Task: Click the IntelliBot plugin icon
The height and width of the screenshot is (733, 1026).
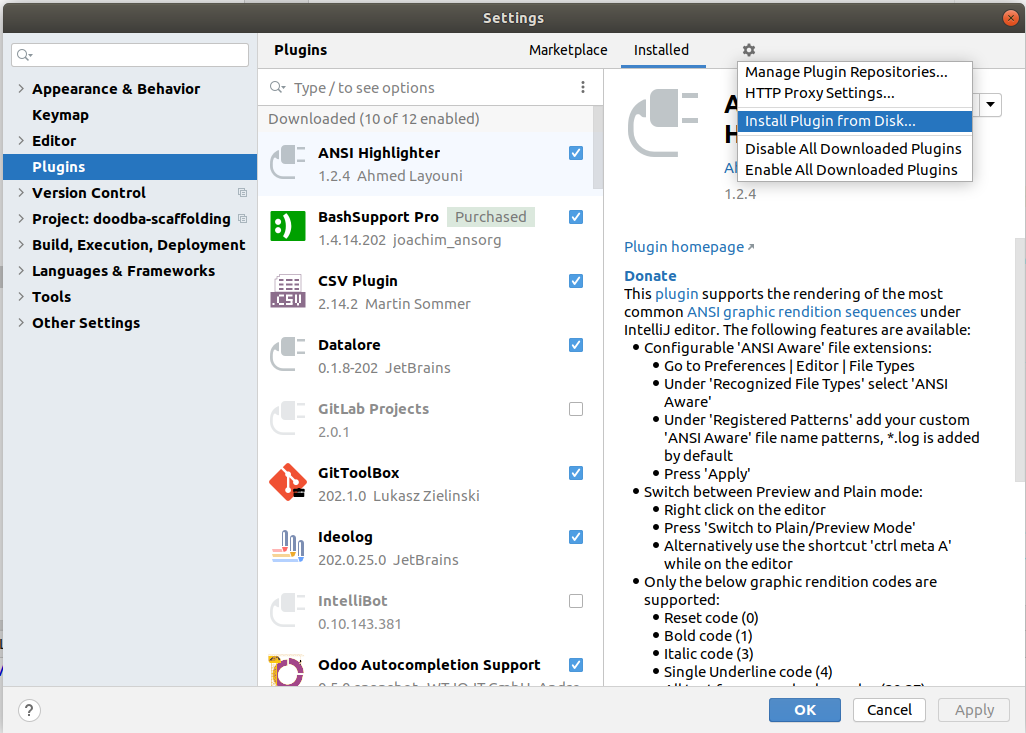Action: point(288,611)
